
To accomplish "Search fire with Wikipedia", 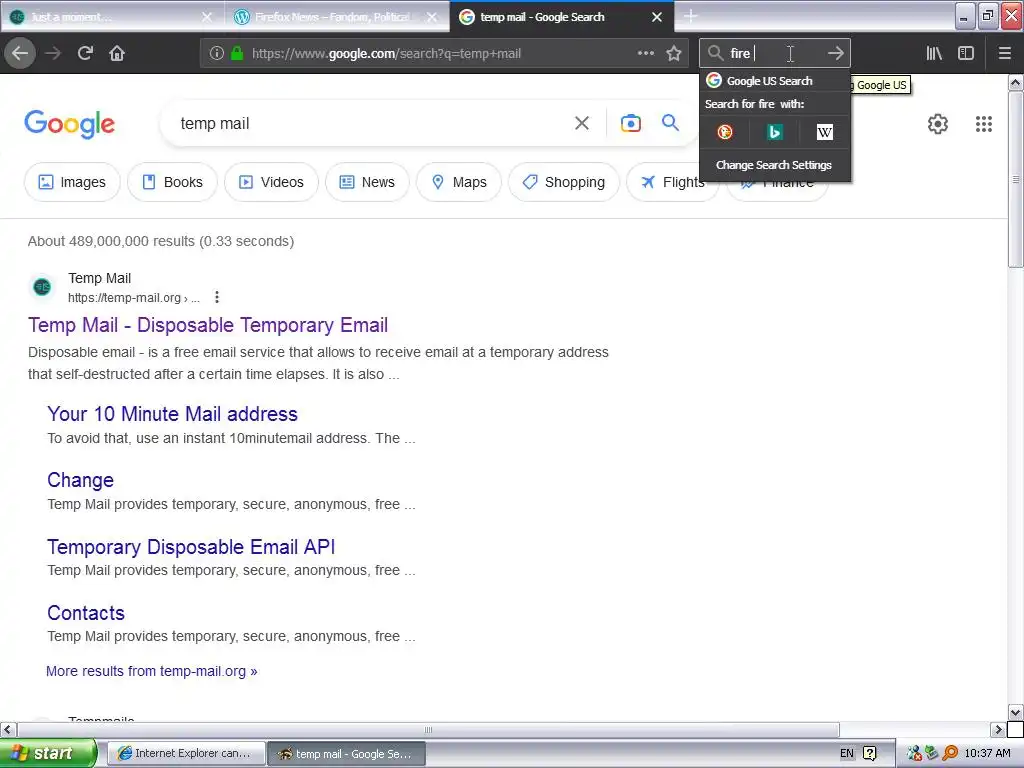I will click(x=824, y=133).
